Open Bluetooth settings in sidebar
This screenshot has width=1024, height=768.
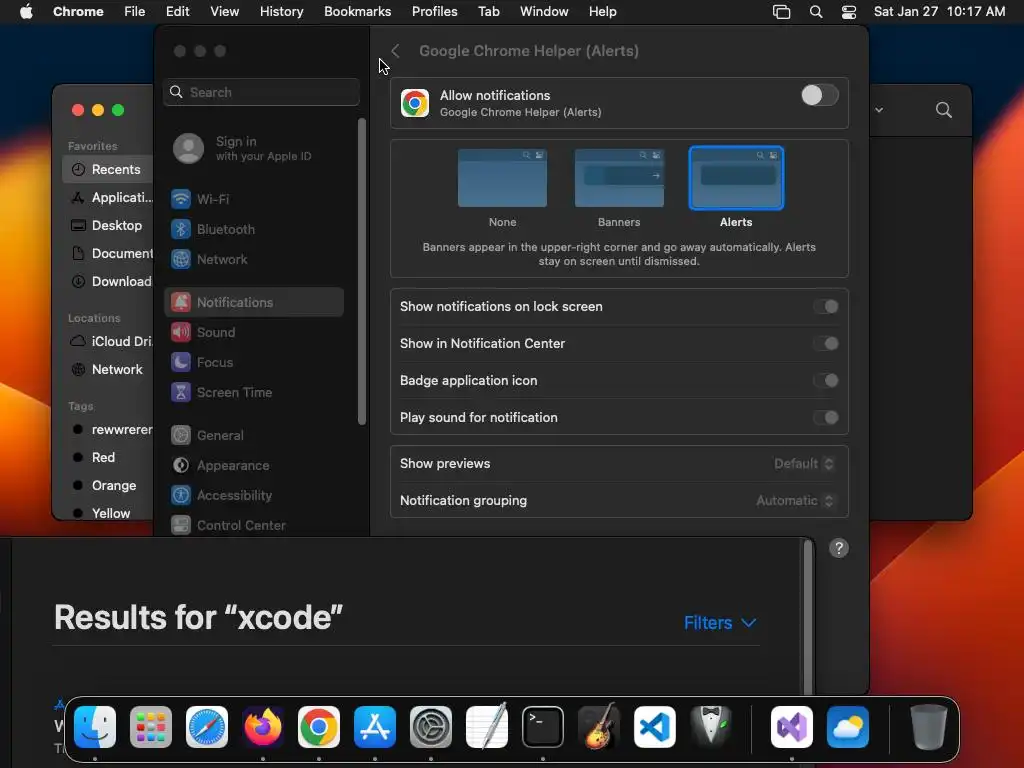pos(254,229)
